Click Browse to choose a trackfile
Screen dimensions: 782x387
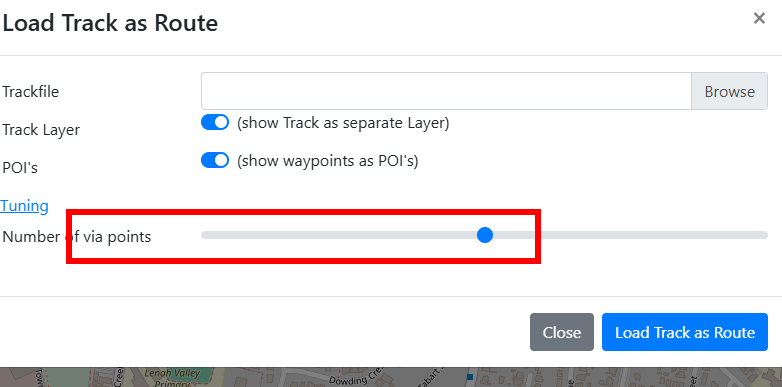pos(729,91)
